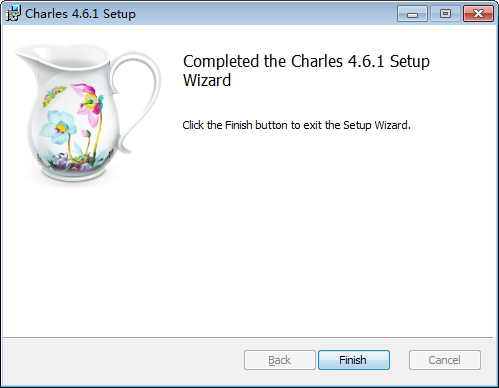Click the Charles pitcher logo image
The image size is (499, 388).
(x=87, y=113)
